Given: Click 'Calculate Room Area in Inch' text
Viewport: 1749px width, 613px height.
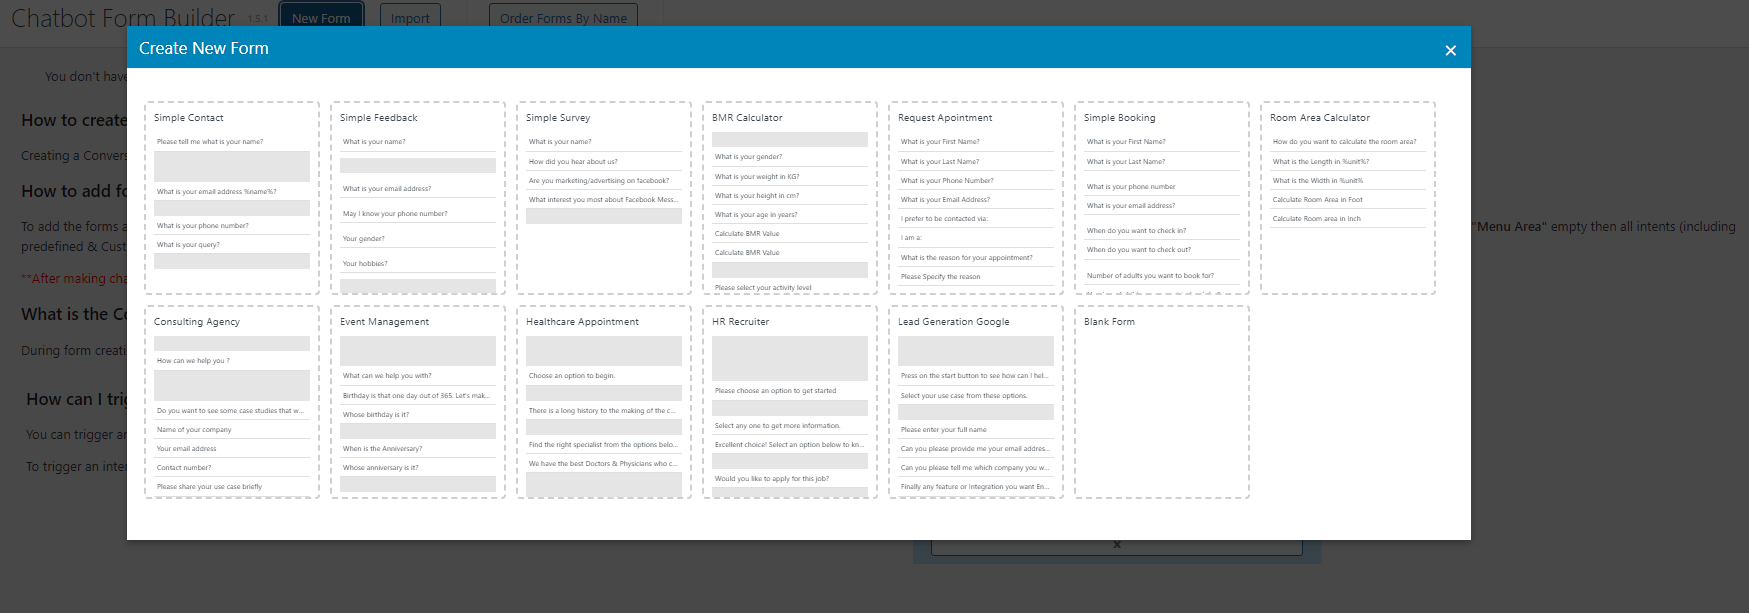Looking at the screenshot, I should click(x=1317, y=219).
